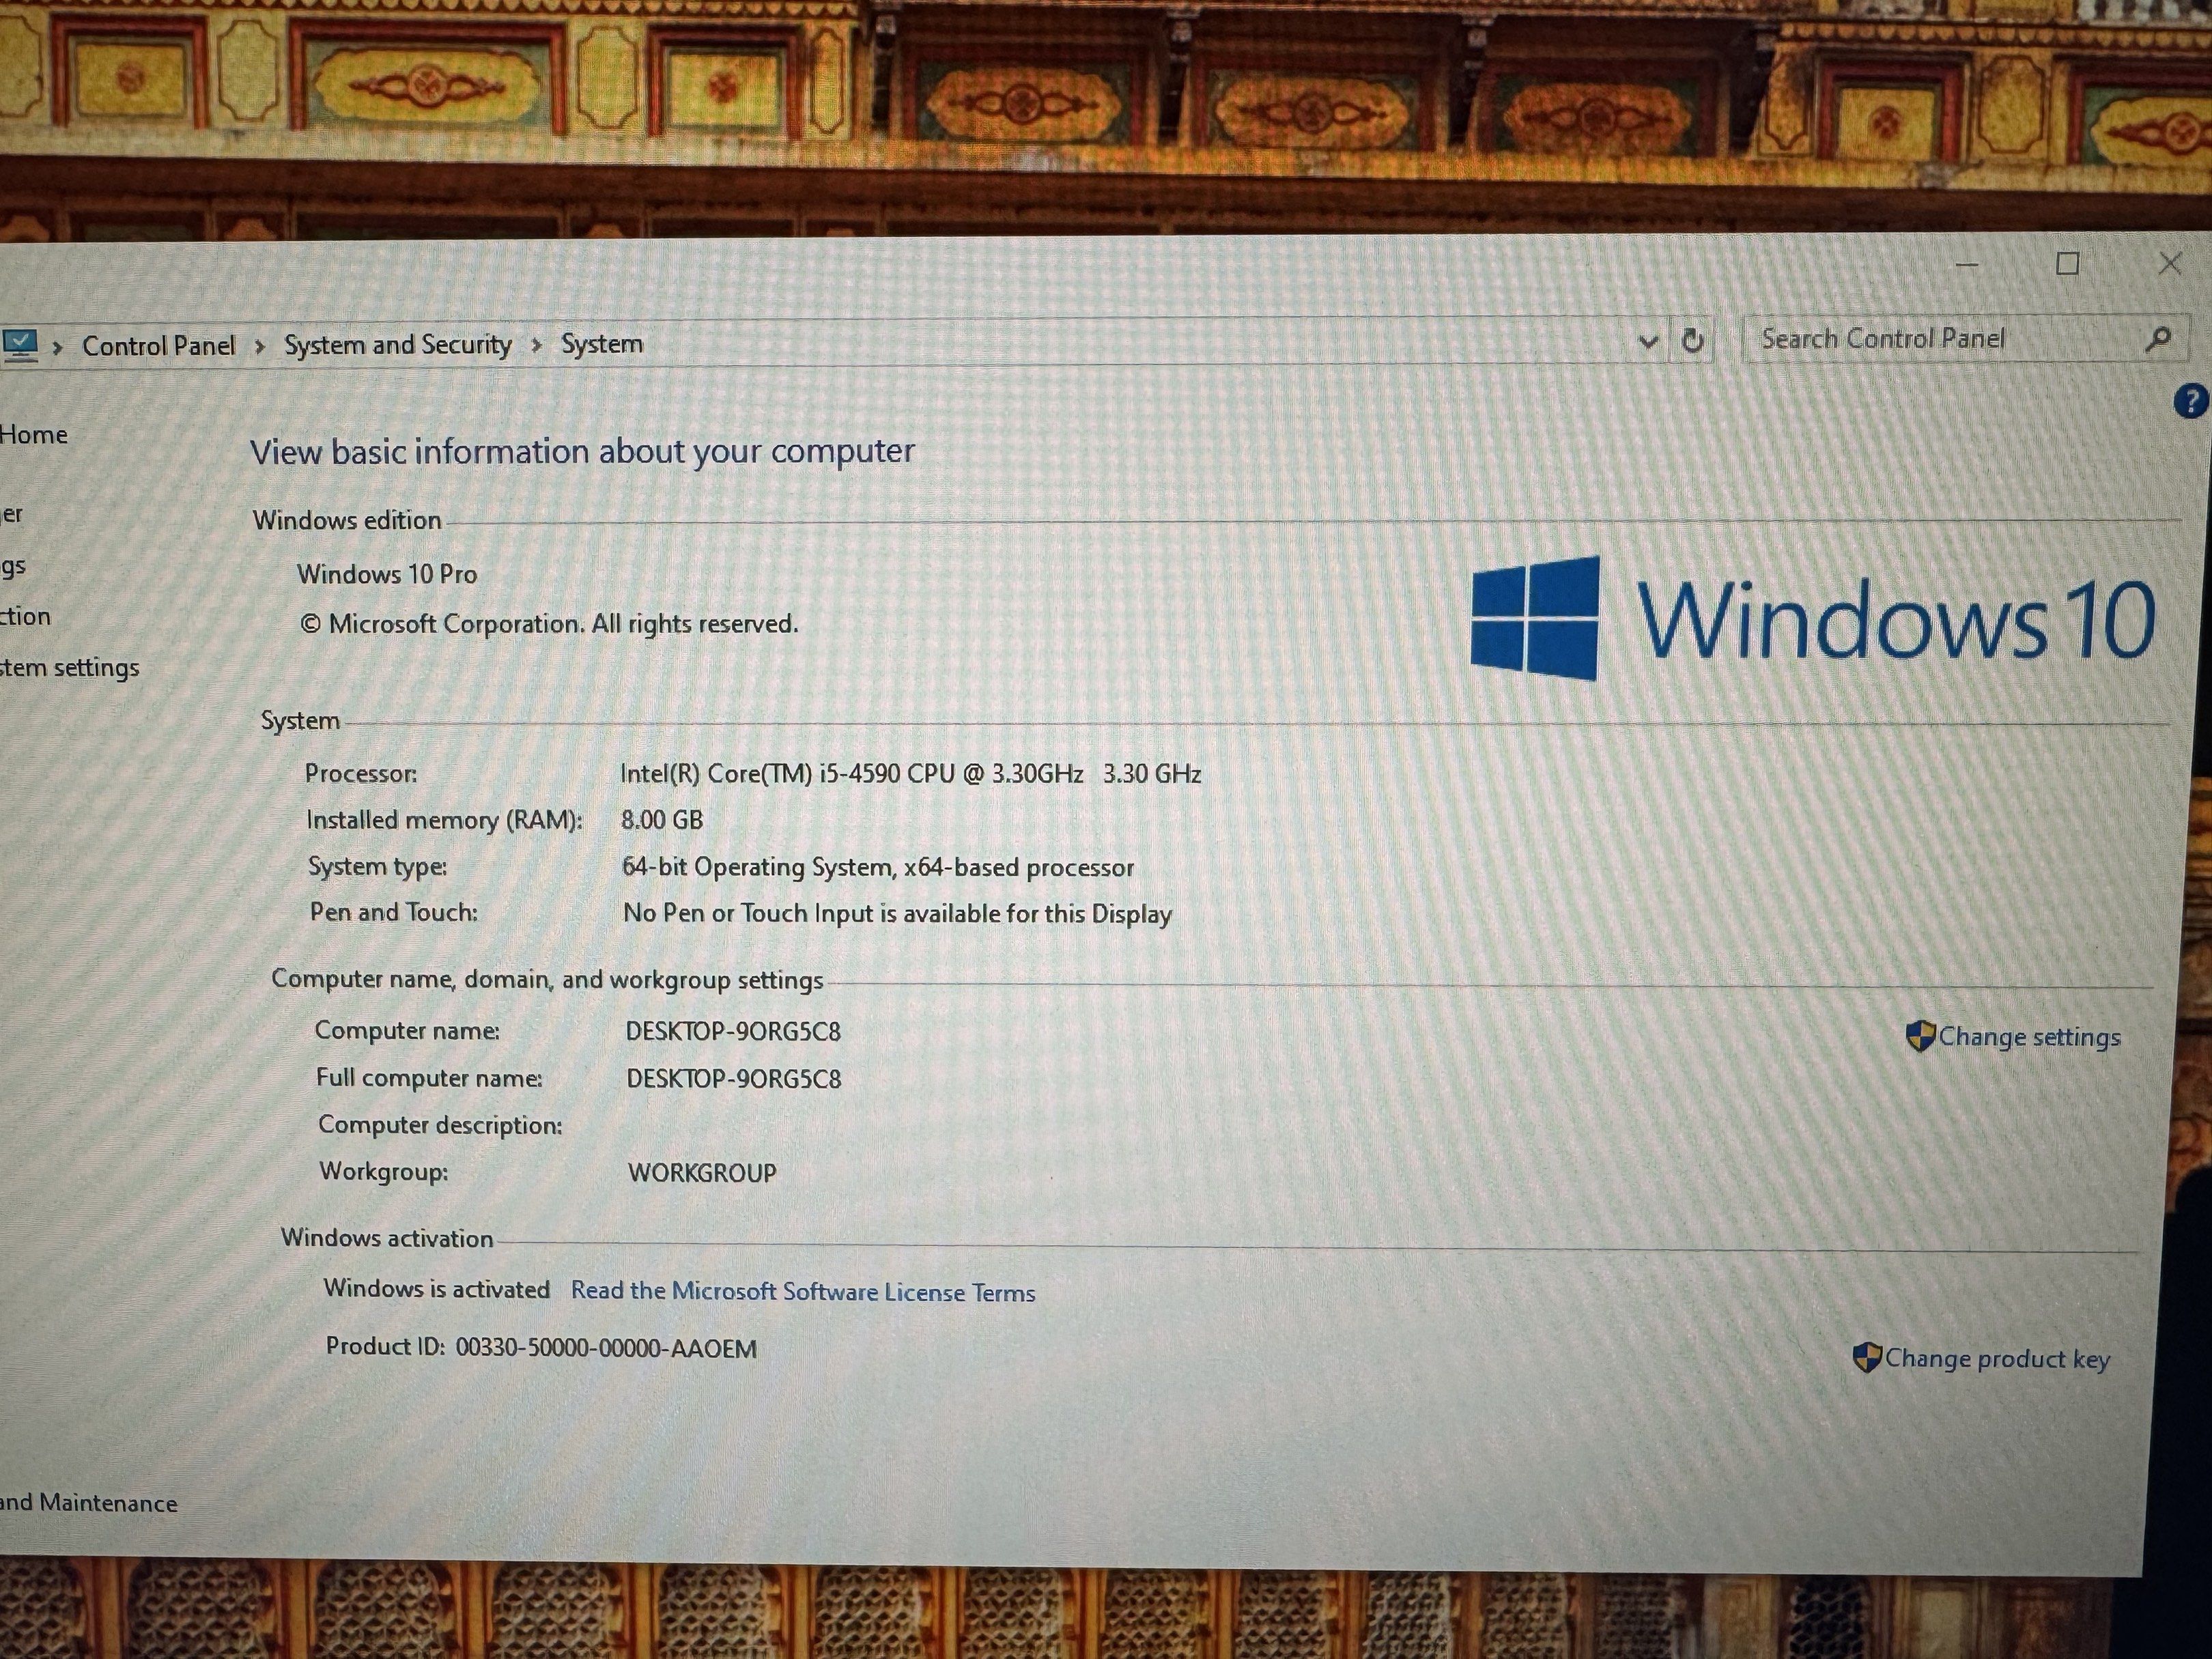Click the shield icon beside Change product key

tap(1866, 1357)
